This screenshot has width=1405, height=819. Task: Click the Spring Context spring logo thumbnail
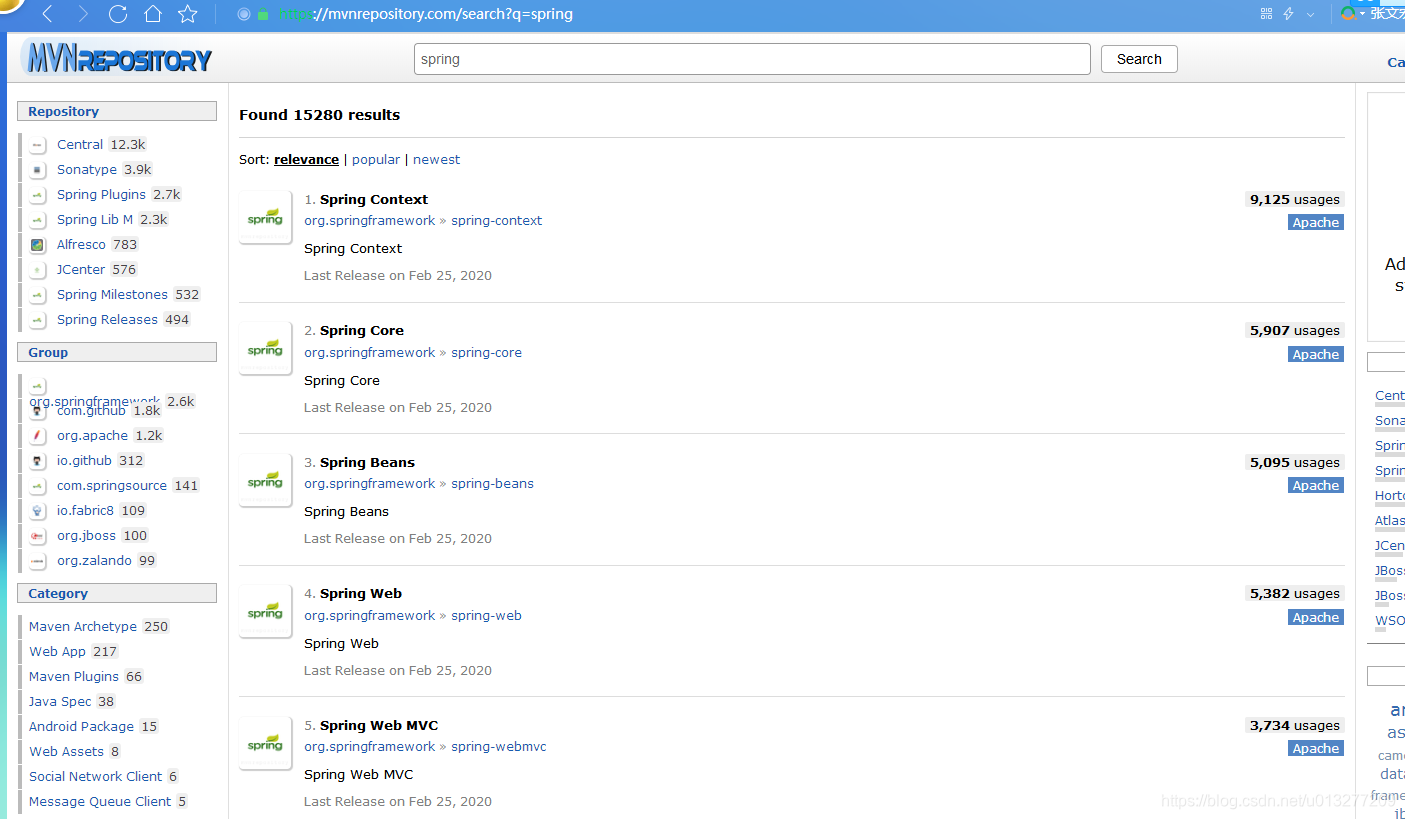tap(265, 217)
